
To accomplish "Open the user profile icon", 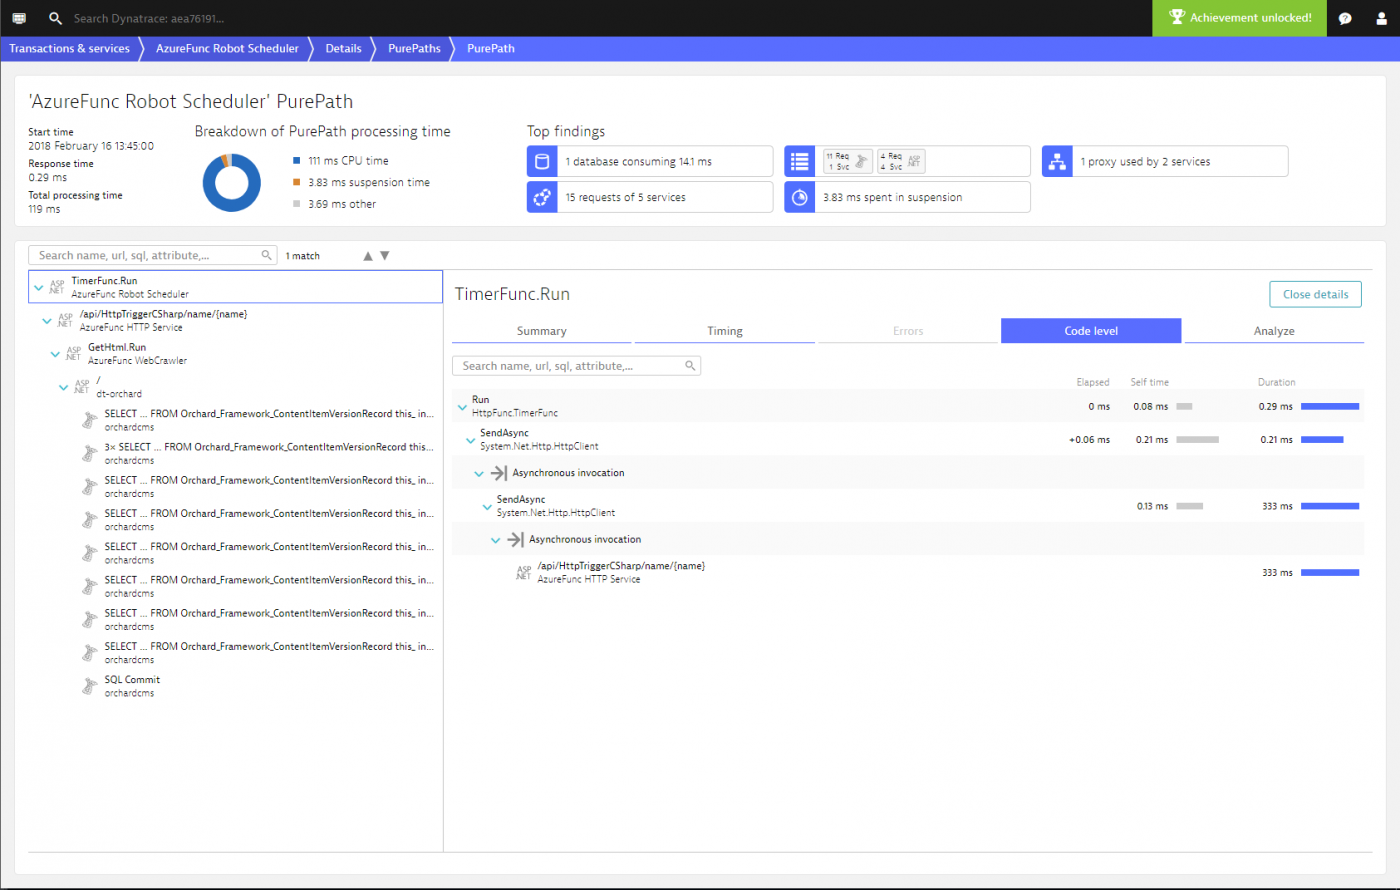I will tap(1382, 18).
